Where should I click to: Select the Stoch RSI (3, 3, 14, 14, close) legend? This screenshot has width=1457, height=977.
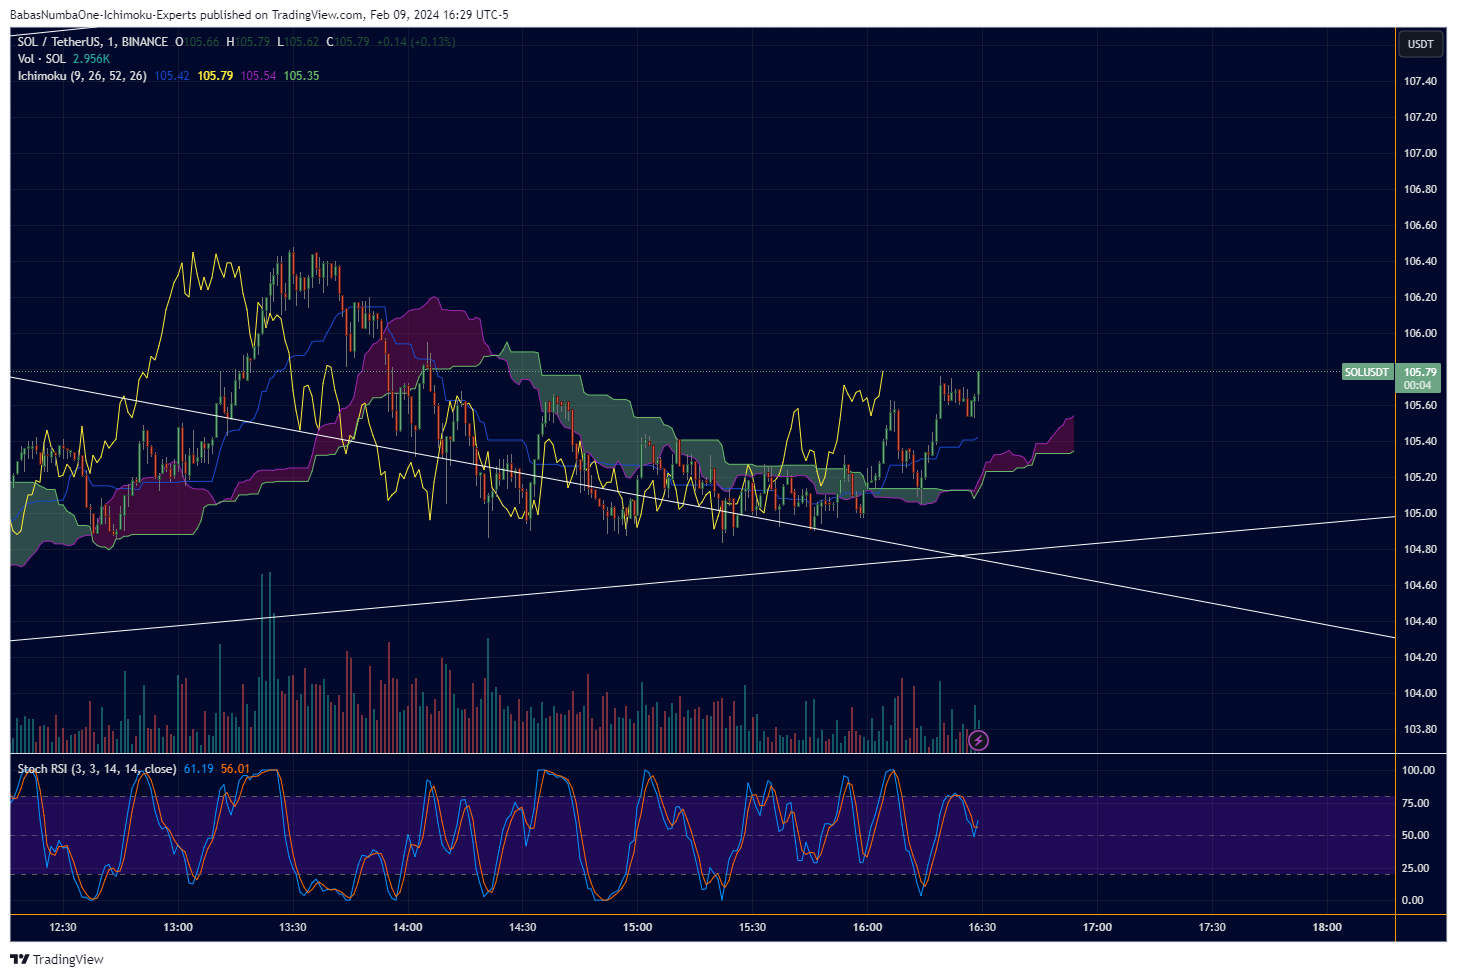pos(97,769)
